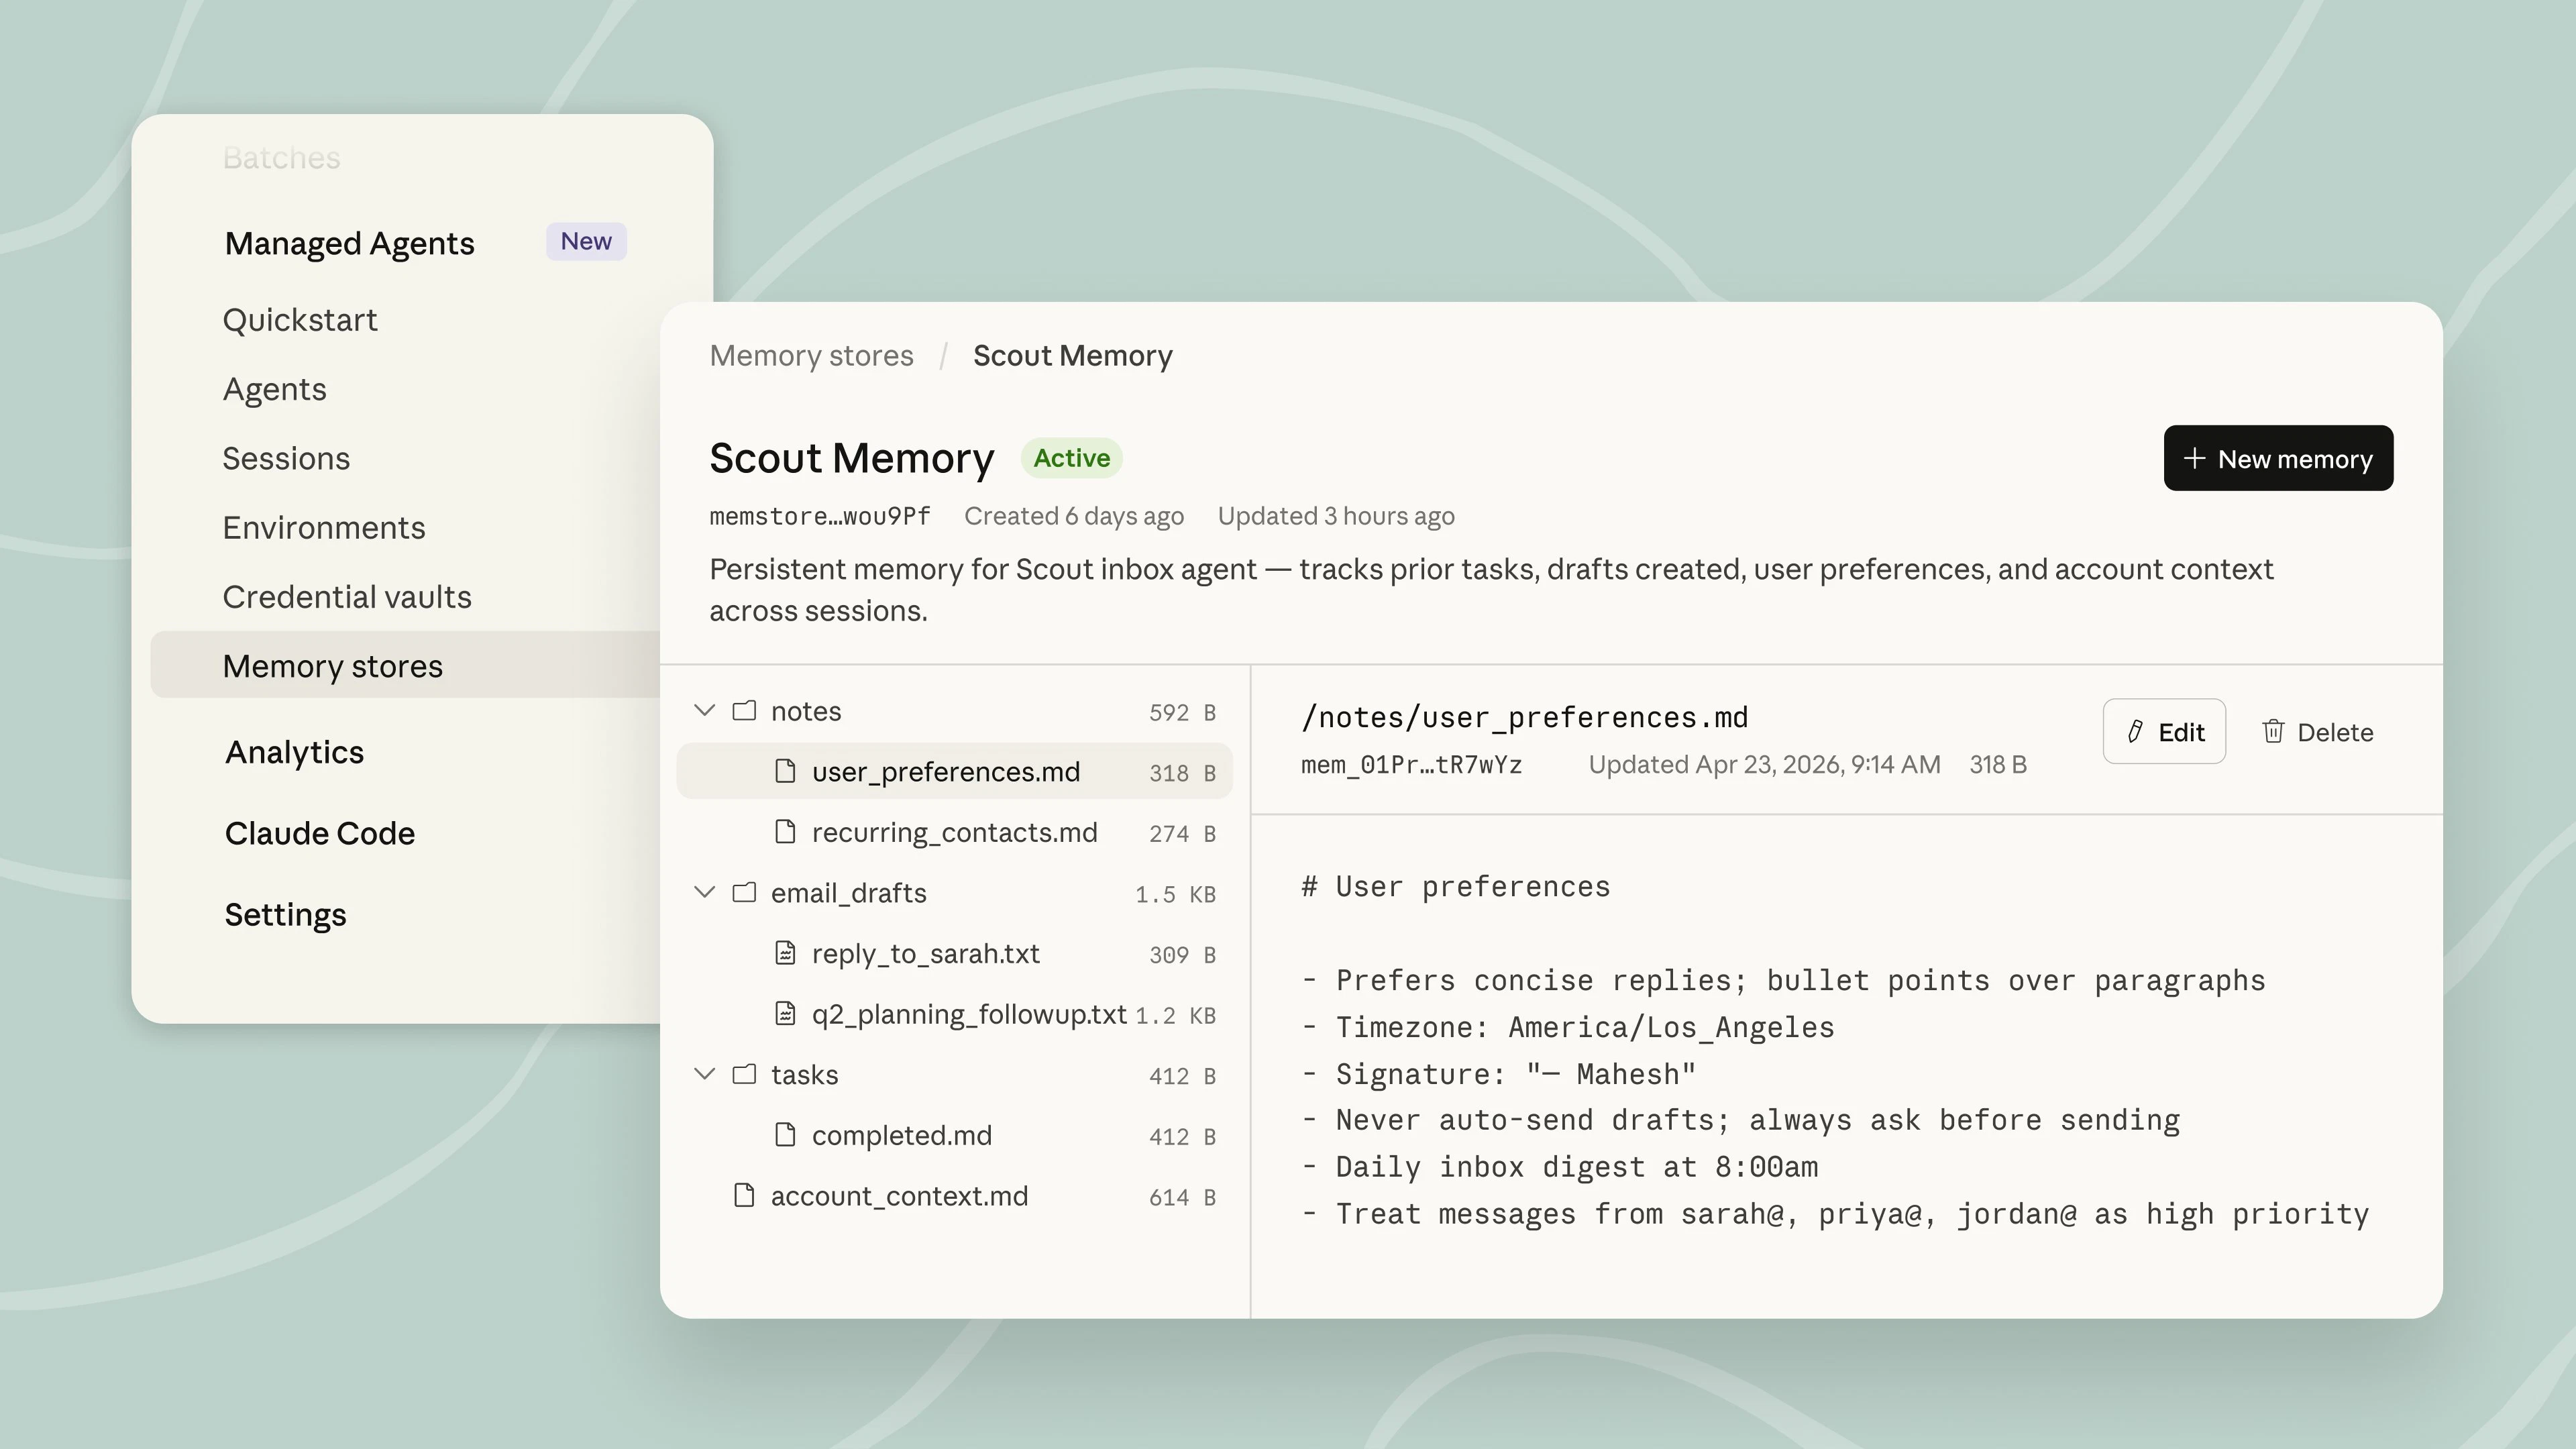This screenshot has width=2576, height=1449.
Task: Collapse the notes folder
Action: [x=704, y=710]
